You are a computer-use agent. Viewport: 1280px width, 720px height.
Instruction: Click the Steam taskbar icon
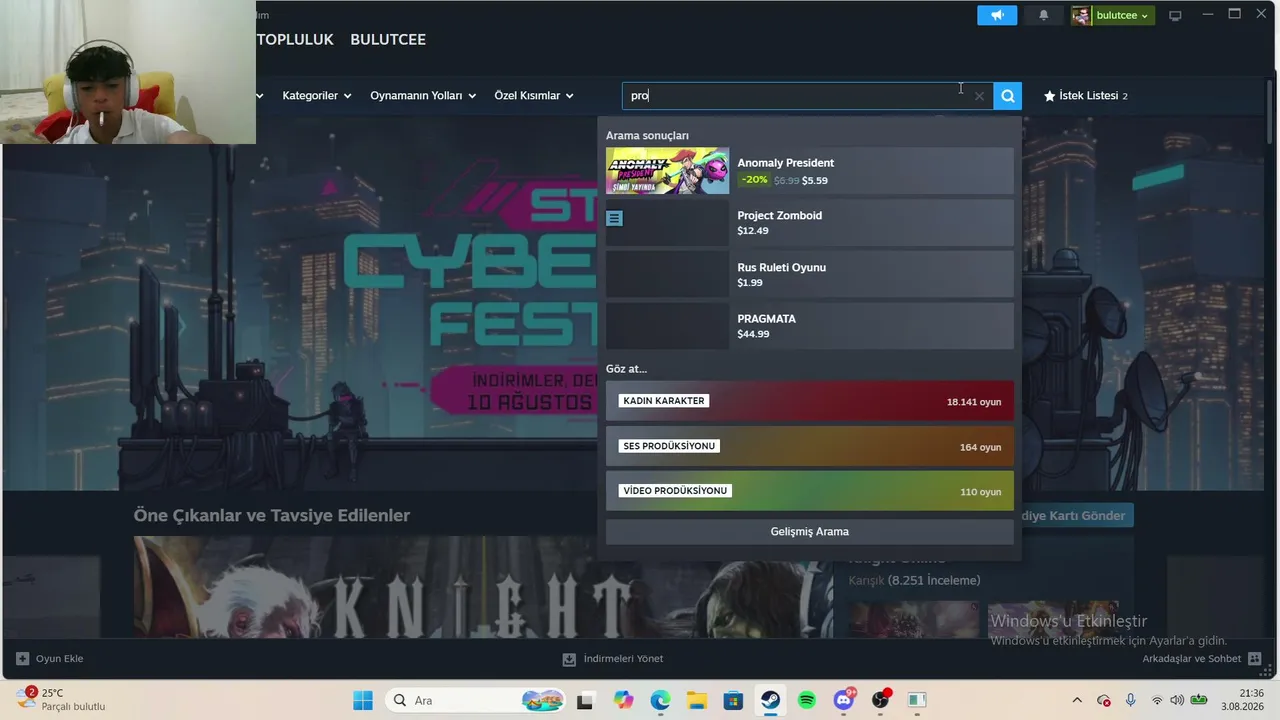point(770,700)
